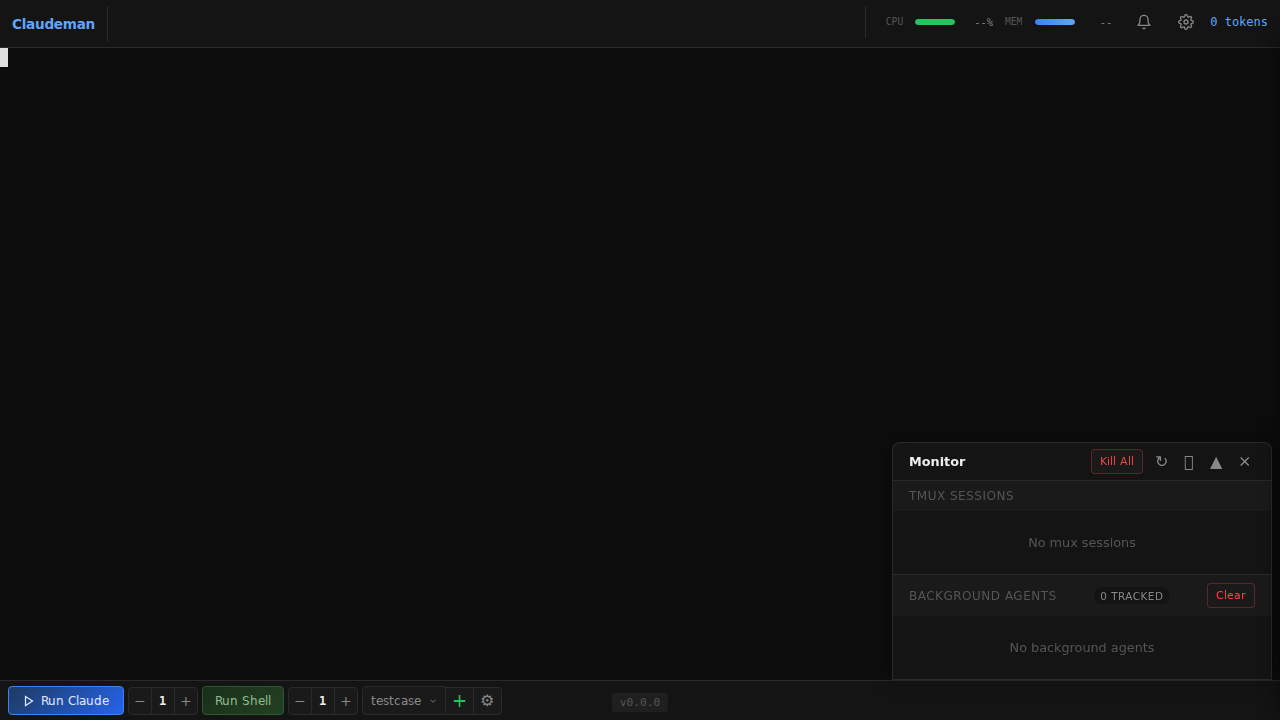Increase the Run Shell instance count
1280x720 pixels.
pyautogui.click(x=346, y=701)
